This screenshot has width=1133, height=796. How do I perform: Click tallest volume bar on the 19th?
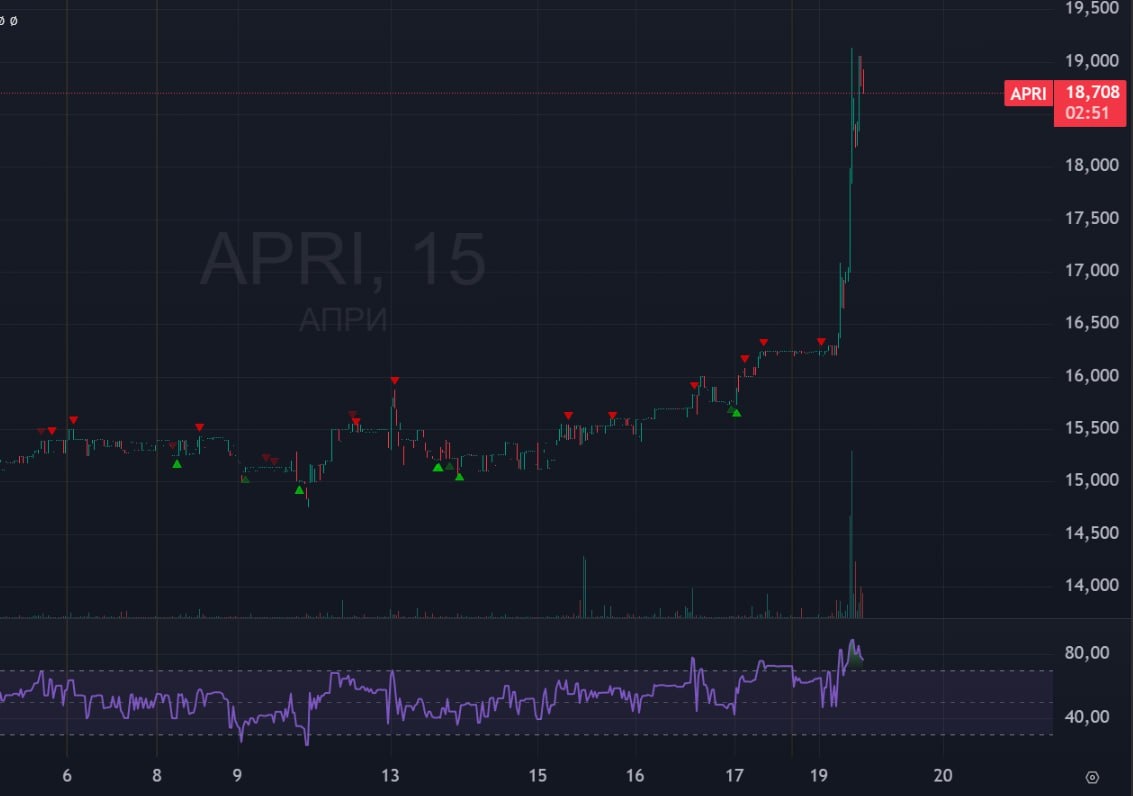(852, 535)
